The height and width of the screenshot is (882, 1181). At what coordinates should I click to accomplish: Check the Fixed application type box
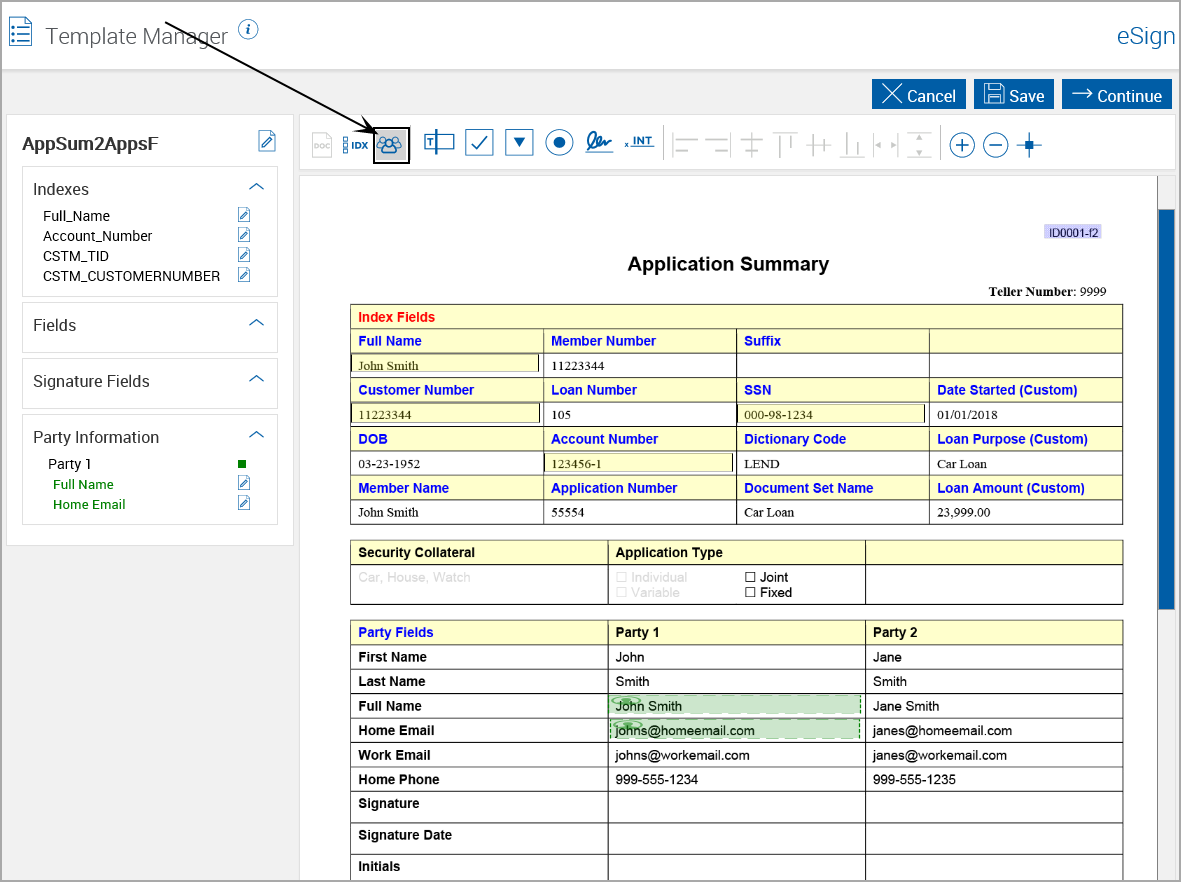(x=750, y=592)
